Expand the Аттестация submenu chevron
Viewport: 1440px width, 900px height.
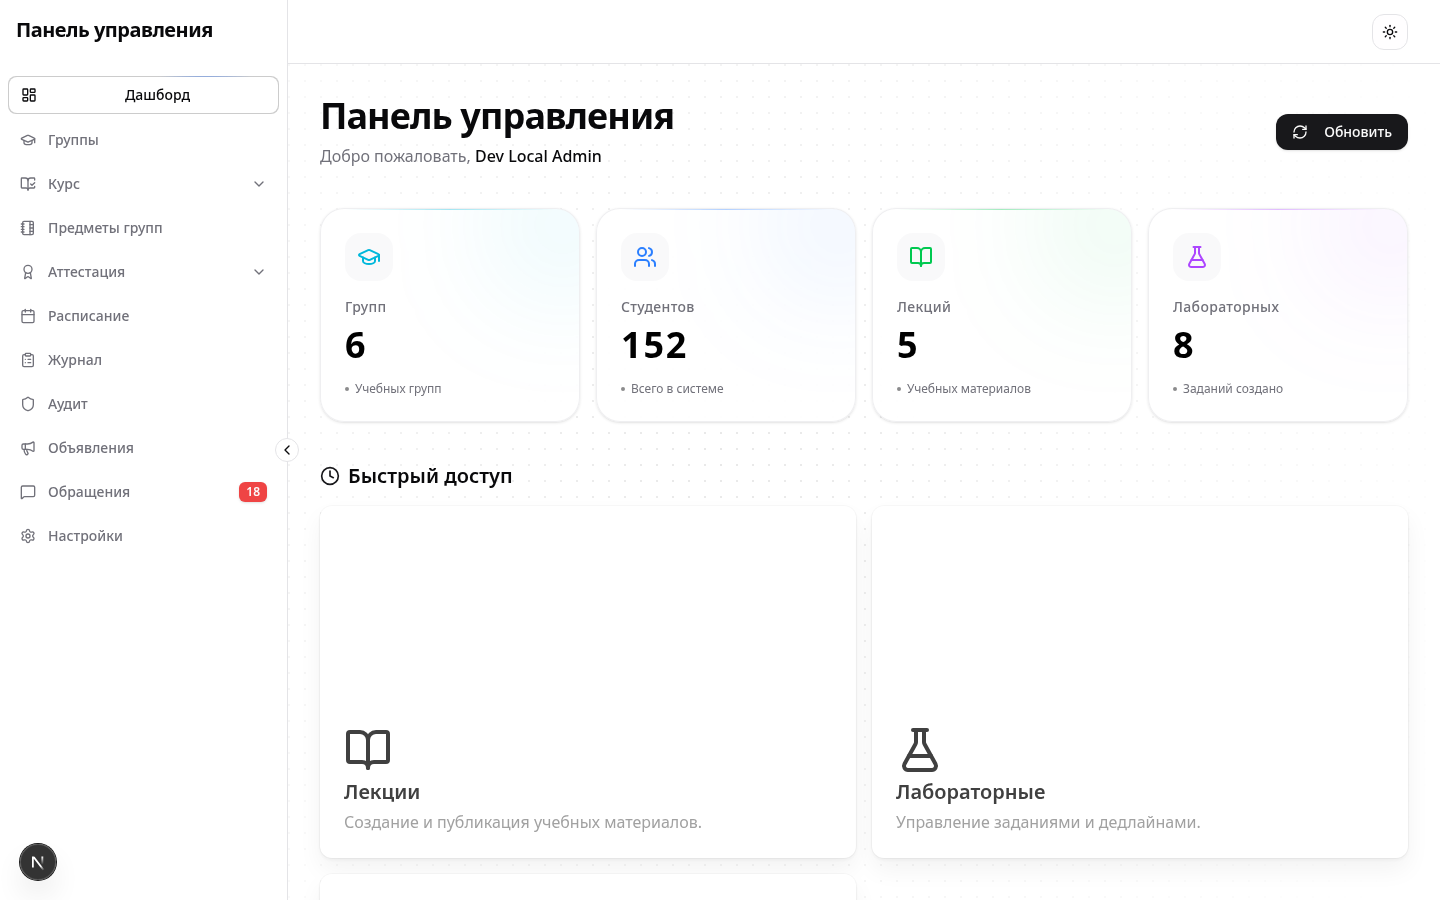click(259, 272)
